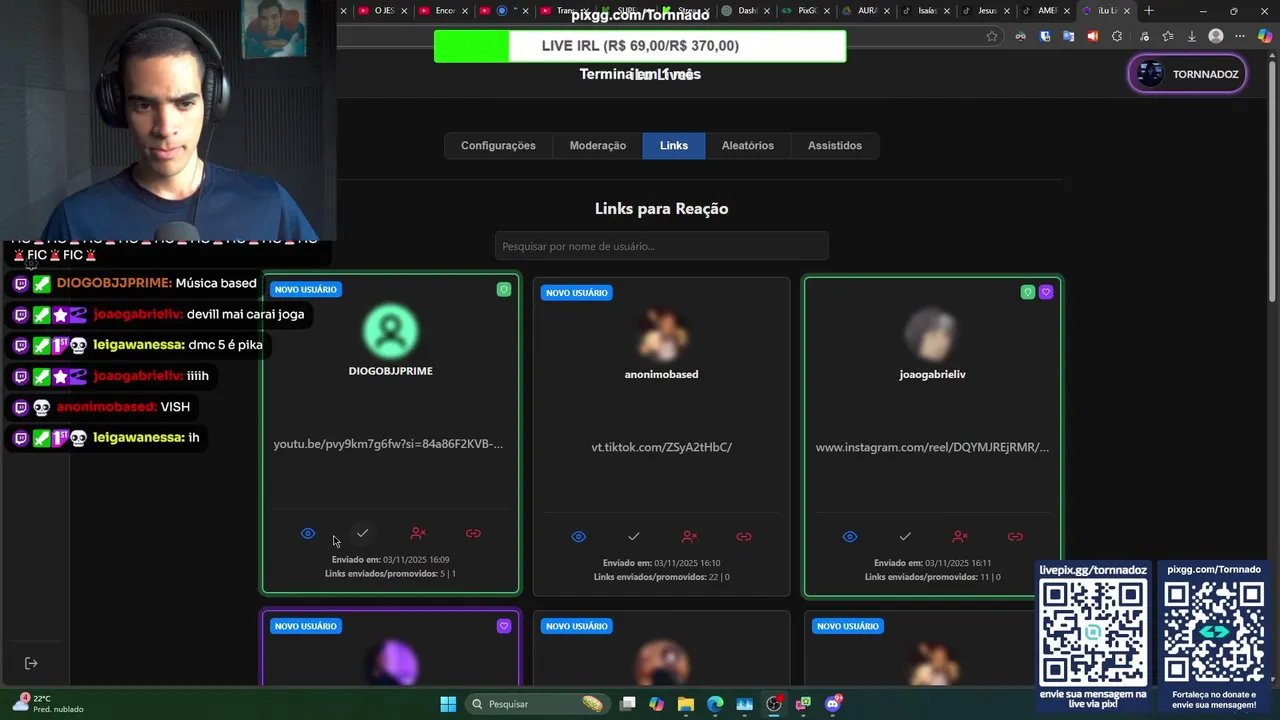
Task: Click NOVO USUÁRIO badge on DIOGOBJJPRIME card
Action: coord(306,289)
